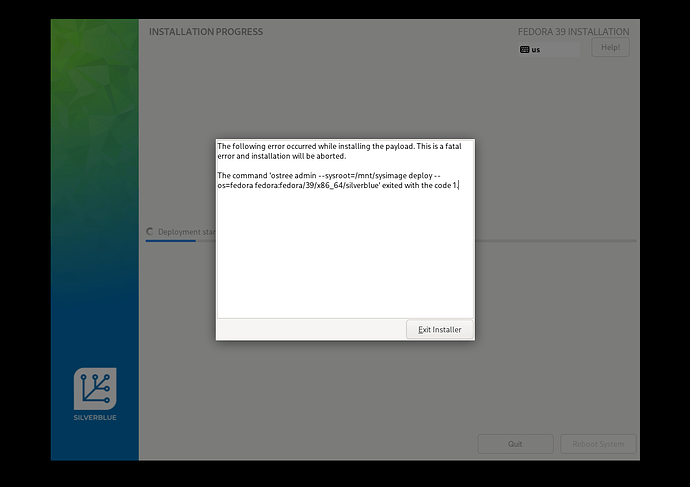Click the installation progress bar

pos(391,241)
